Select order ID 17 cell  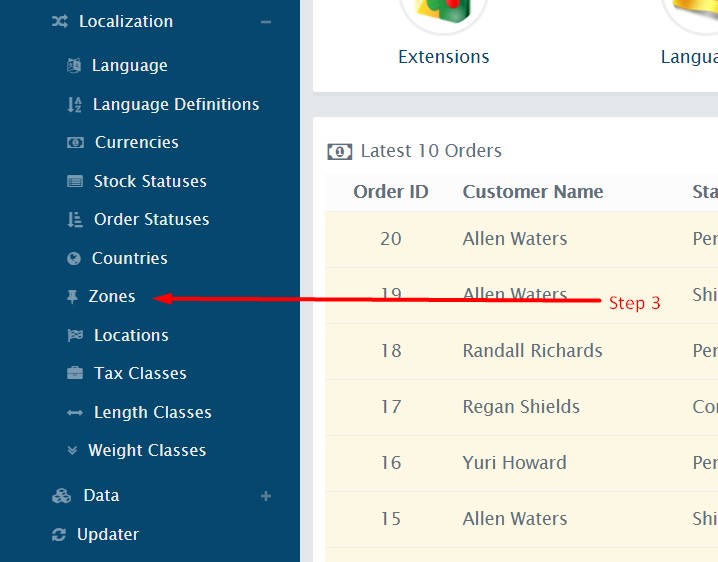click(x=391, y=407)
